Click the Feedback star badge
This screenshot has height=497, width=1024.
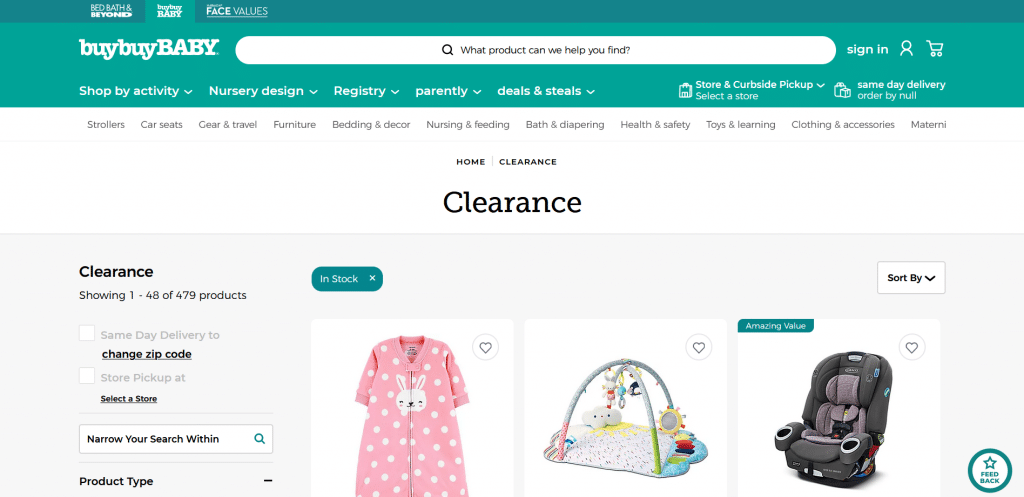(x=989, y=470)
